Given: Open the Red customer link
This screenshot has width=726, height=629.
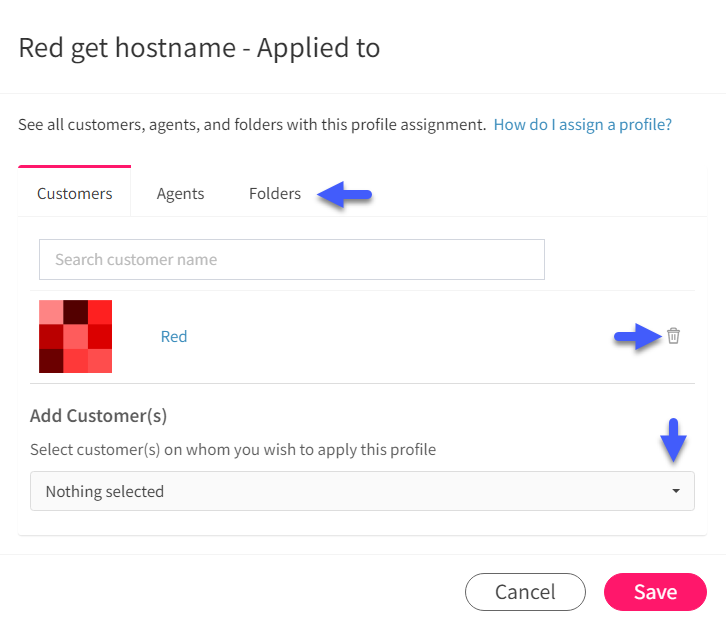Looking at the screenshot, I should (x=174, y=336).
